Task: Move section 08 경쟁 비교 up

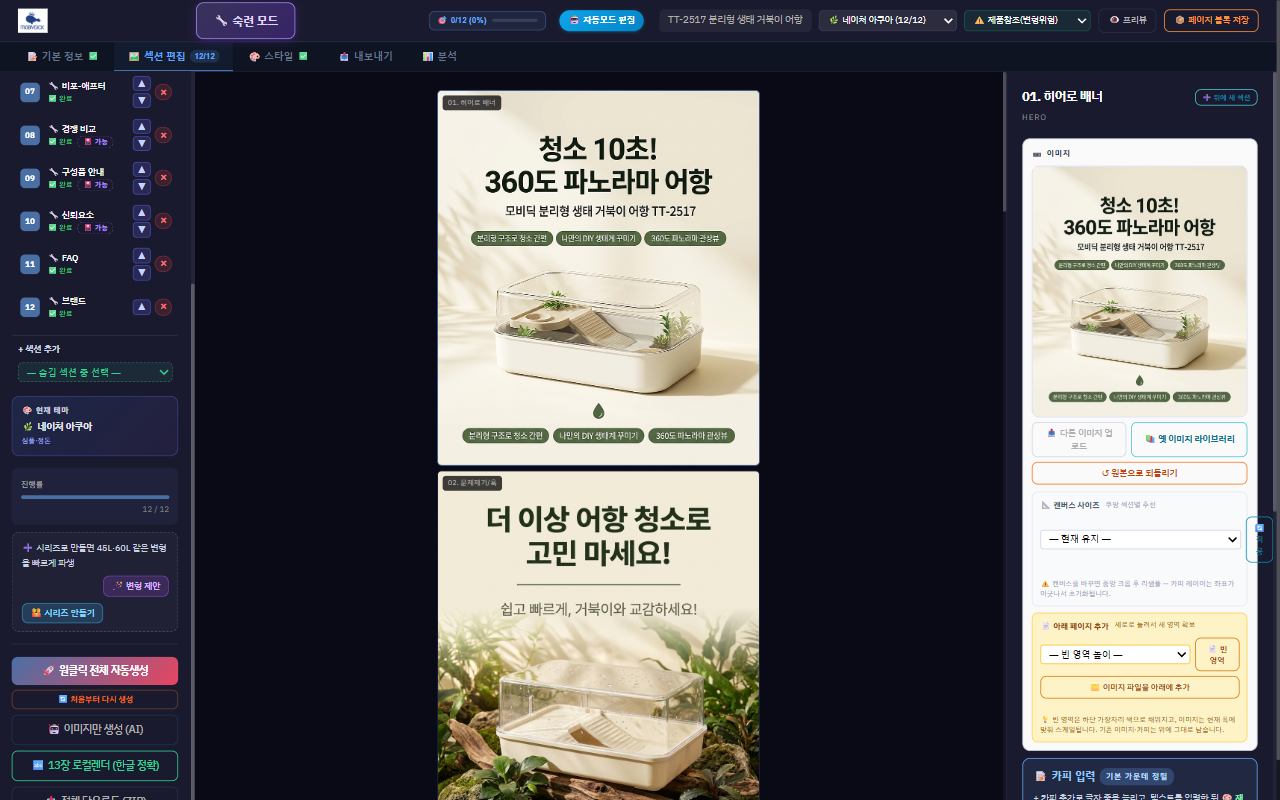Action: pyautogui.click(x=142, y=127)
